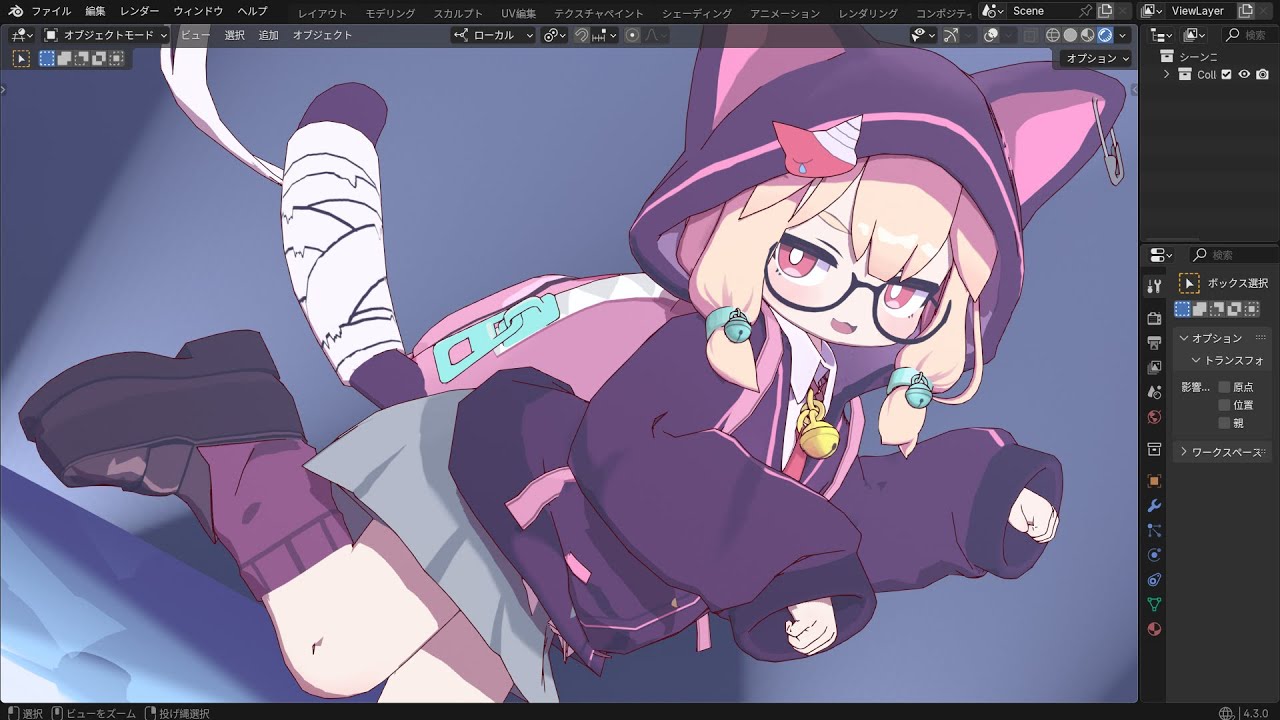Choose the set-new-selection mode icon in the viewport
The height and width of the screenshot is (720, 1280).
coord(47,58)
